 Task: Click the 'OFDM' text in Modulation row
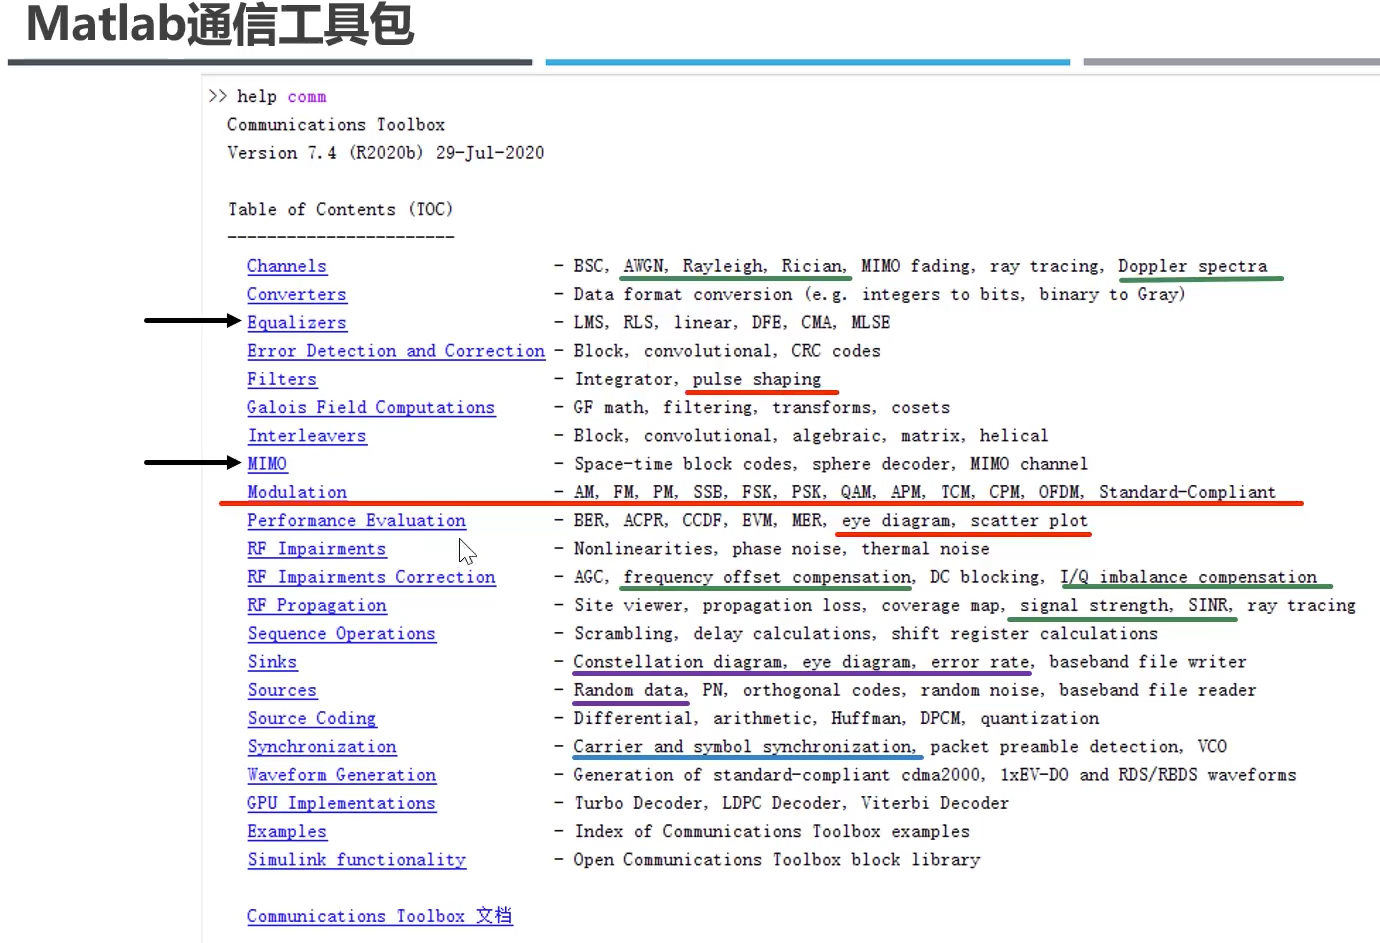click(1060, 492)
